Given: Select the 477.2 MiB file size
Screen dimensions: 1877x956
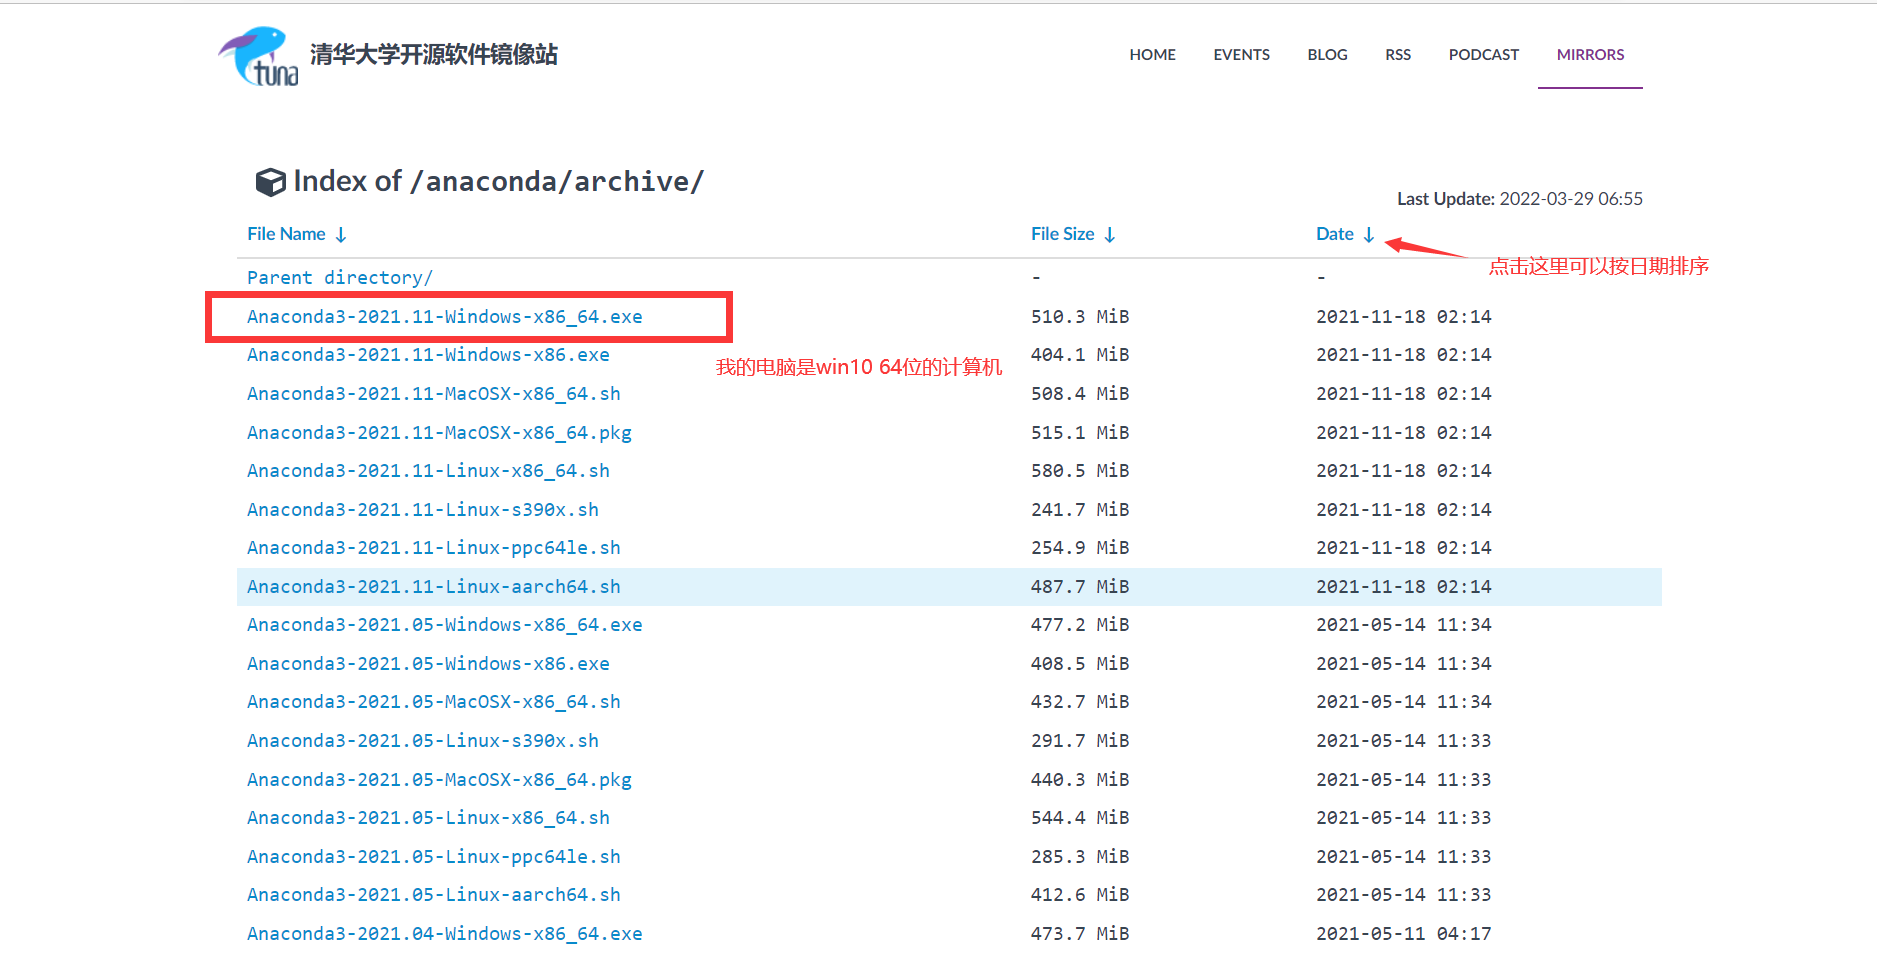Looking at the screenshot, I should 1080,625.
